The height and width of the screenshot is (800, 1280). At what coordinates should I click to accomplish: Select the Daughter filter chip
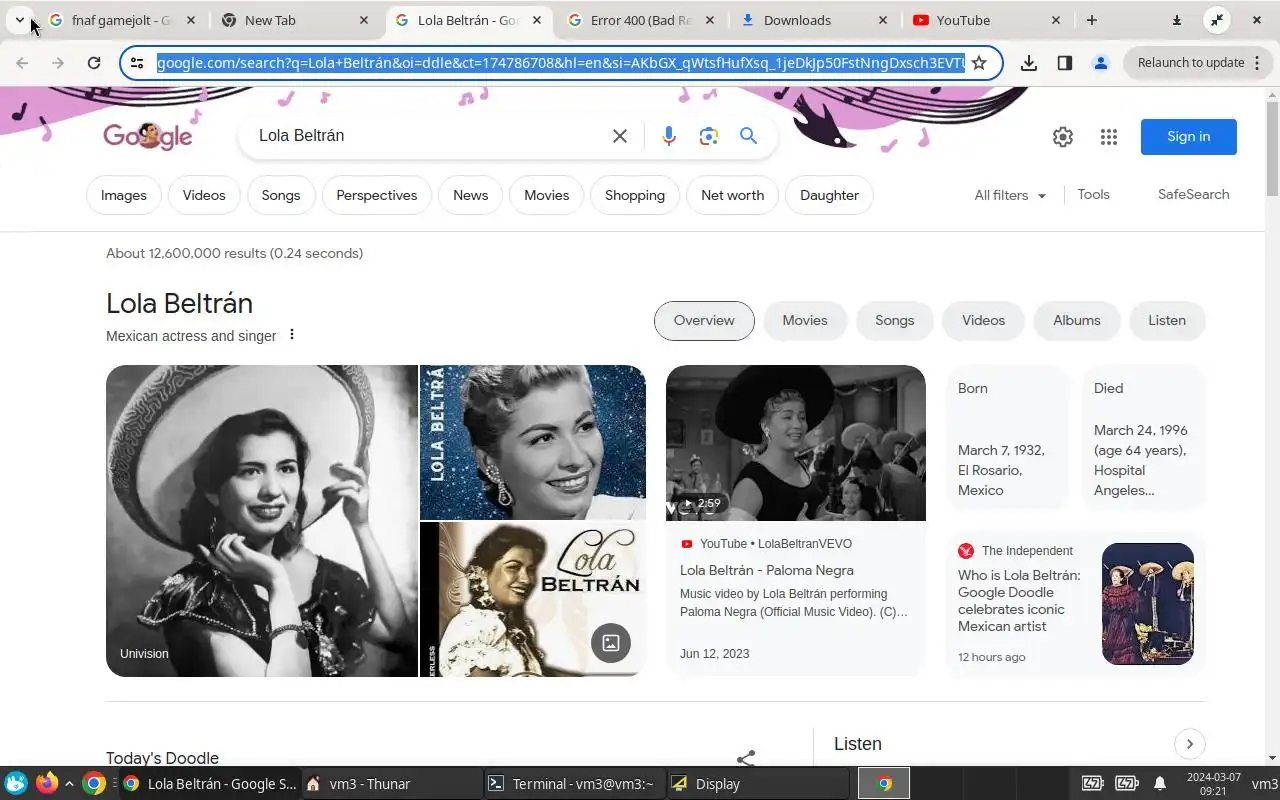tap(830, 195)
